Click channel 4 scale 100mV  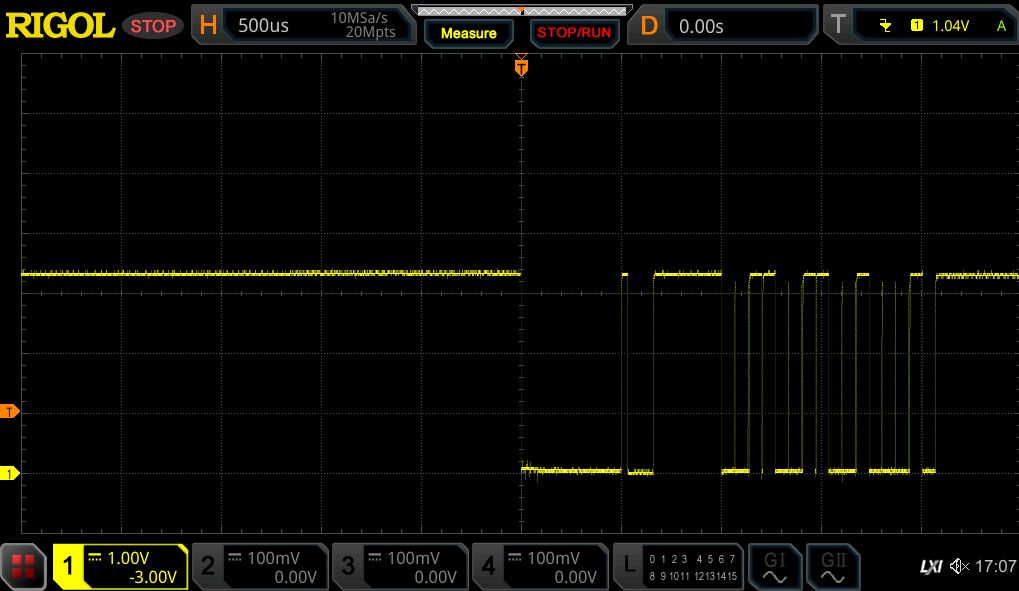[x=553, y=558]
